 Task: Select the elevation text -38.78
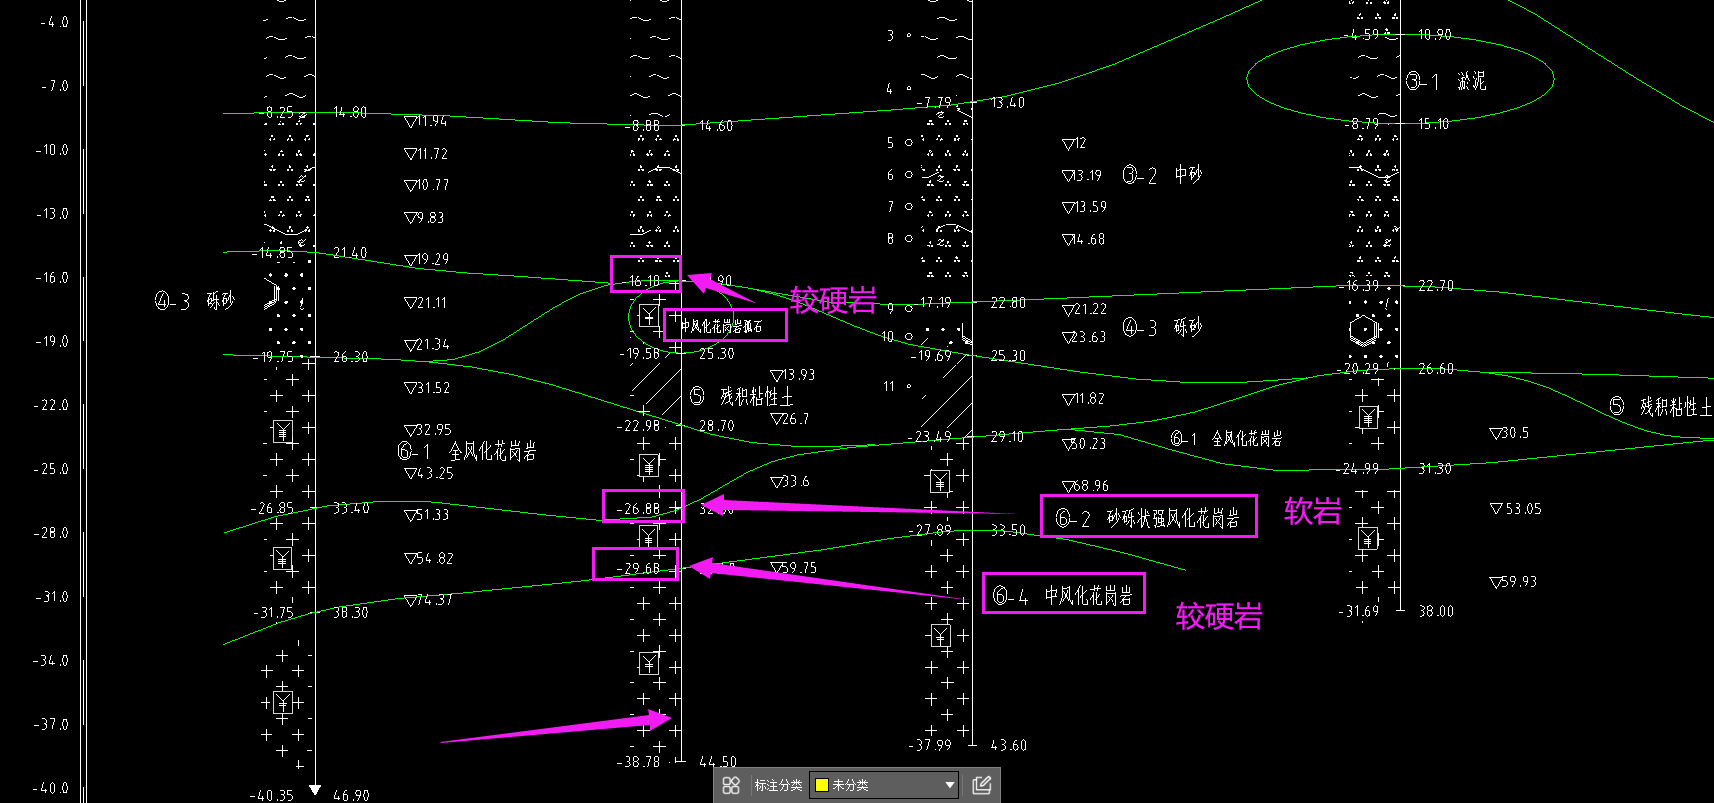(x=638, y=762)
